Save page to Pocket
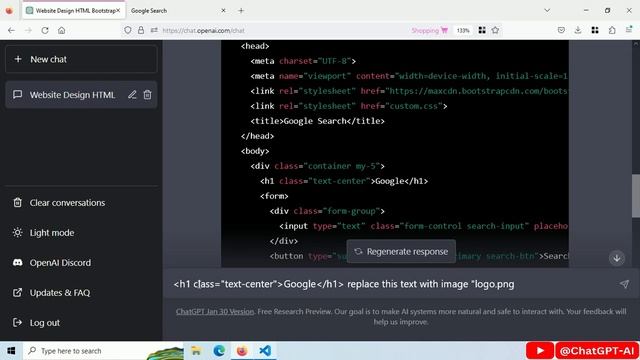Screen dimensions: 640x360 pyautogui.click(x=561, y=30)
